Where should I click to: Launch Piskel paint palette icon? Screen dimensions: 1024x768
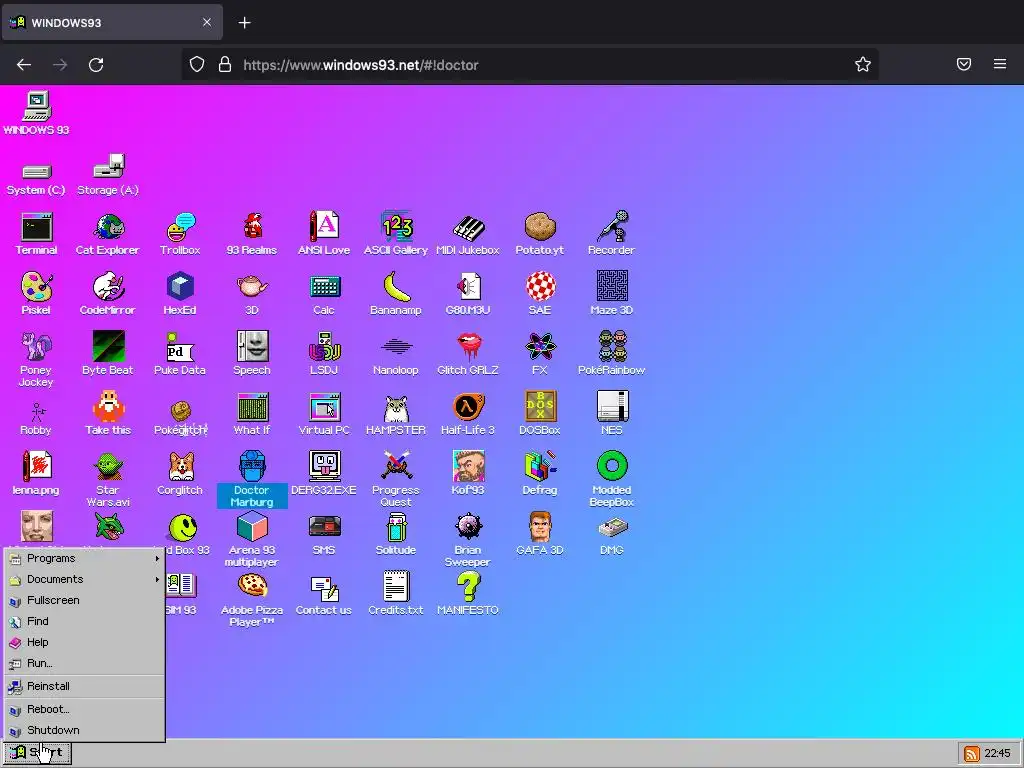pyautogui.click(x=36, y=294)
